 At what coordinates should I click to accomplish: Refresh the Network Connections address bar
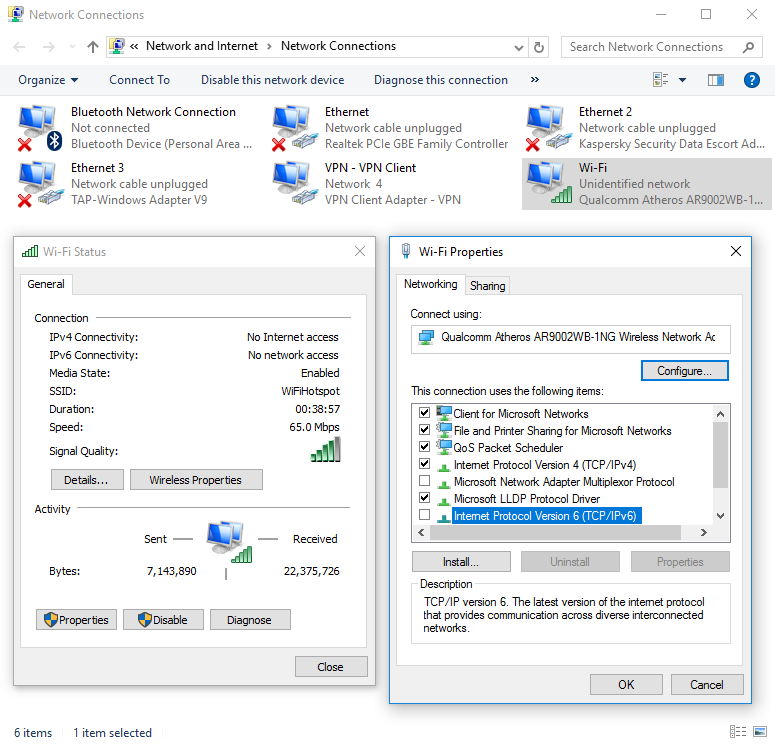pyautogui.click(x=539, y=47)
